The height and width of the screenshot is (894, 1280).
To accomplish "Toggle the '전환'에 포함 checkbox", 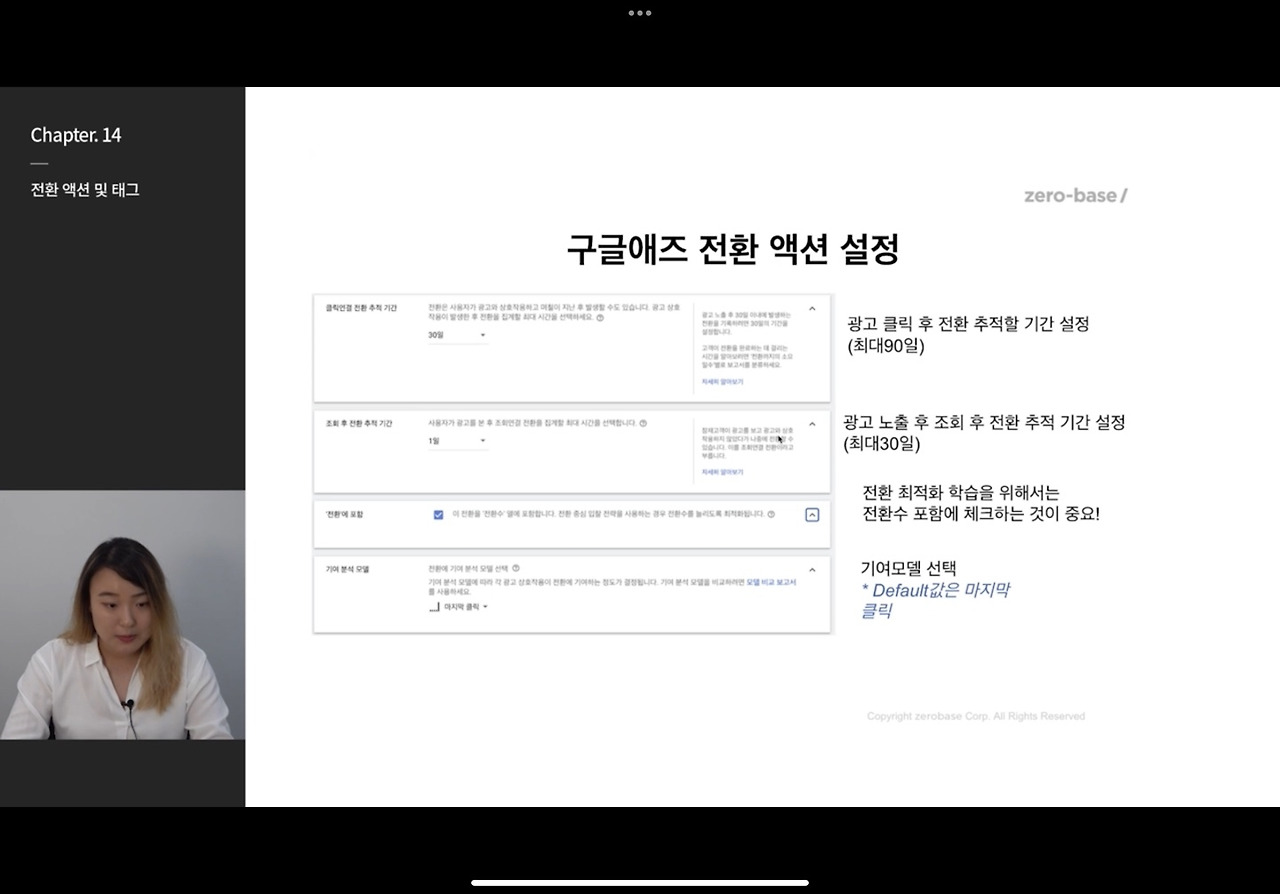I will click(x=438, y=514).
